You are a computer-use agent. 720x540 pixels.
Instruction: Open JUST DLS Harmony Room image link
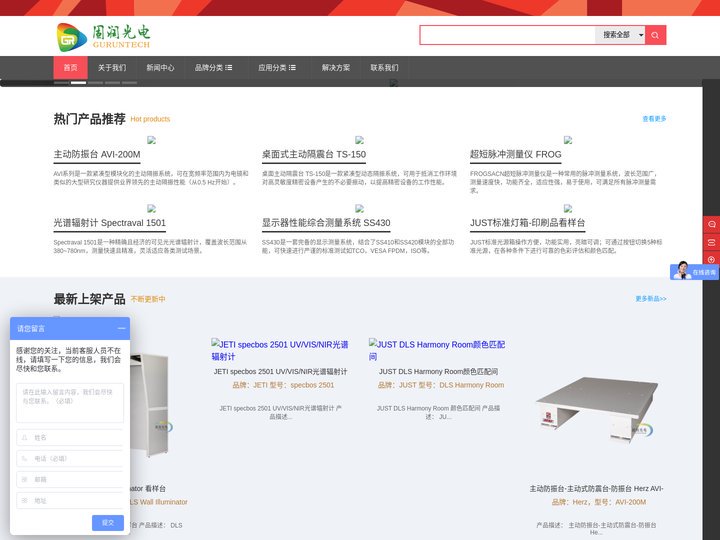coord(437,350)
